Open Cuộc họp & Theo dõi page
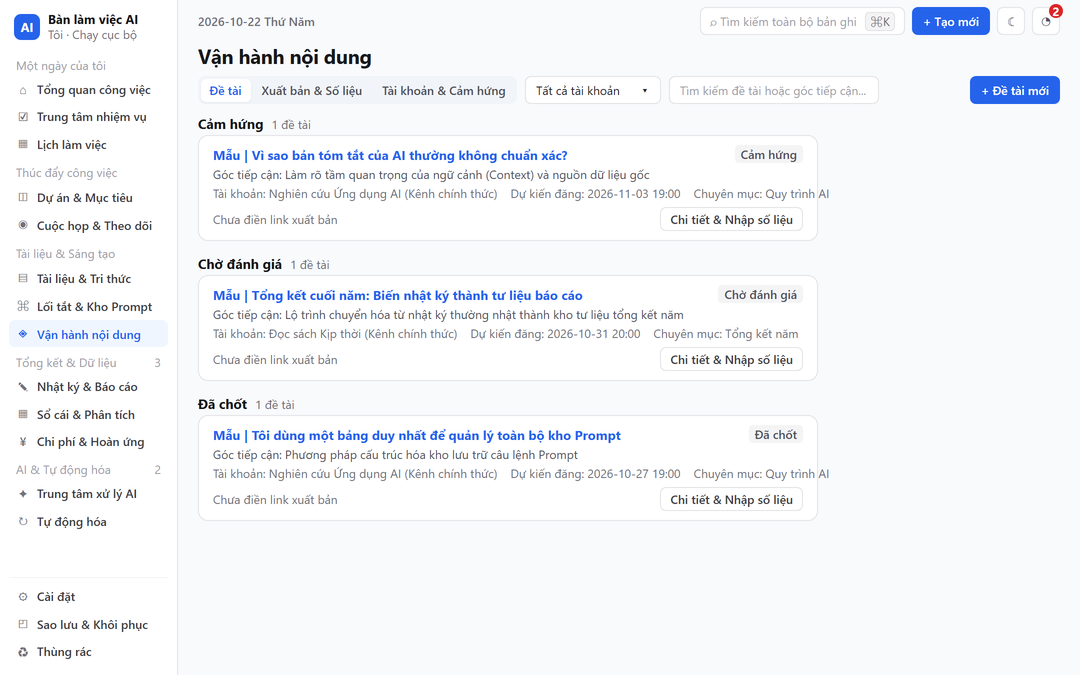 point(88,225)
